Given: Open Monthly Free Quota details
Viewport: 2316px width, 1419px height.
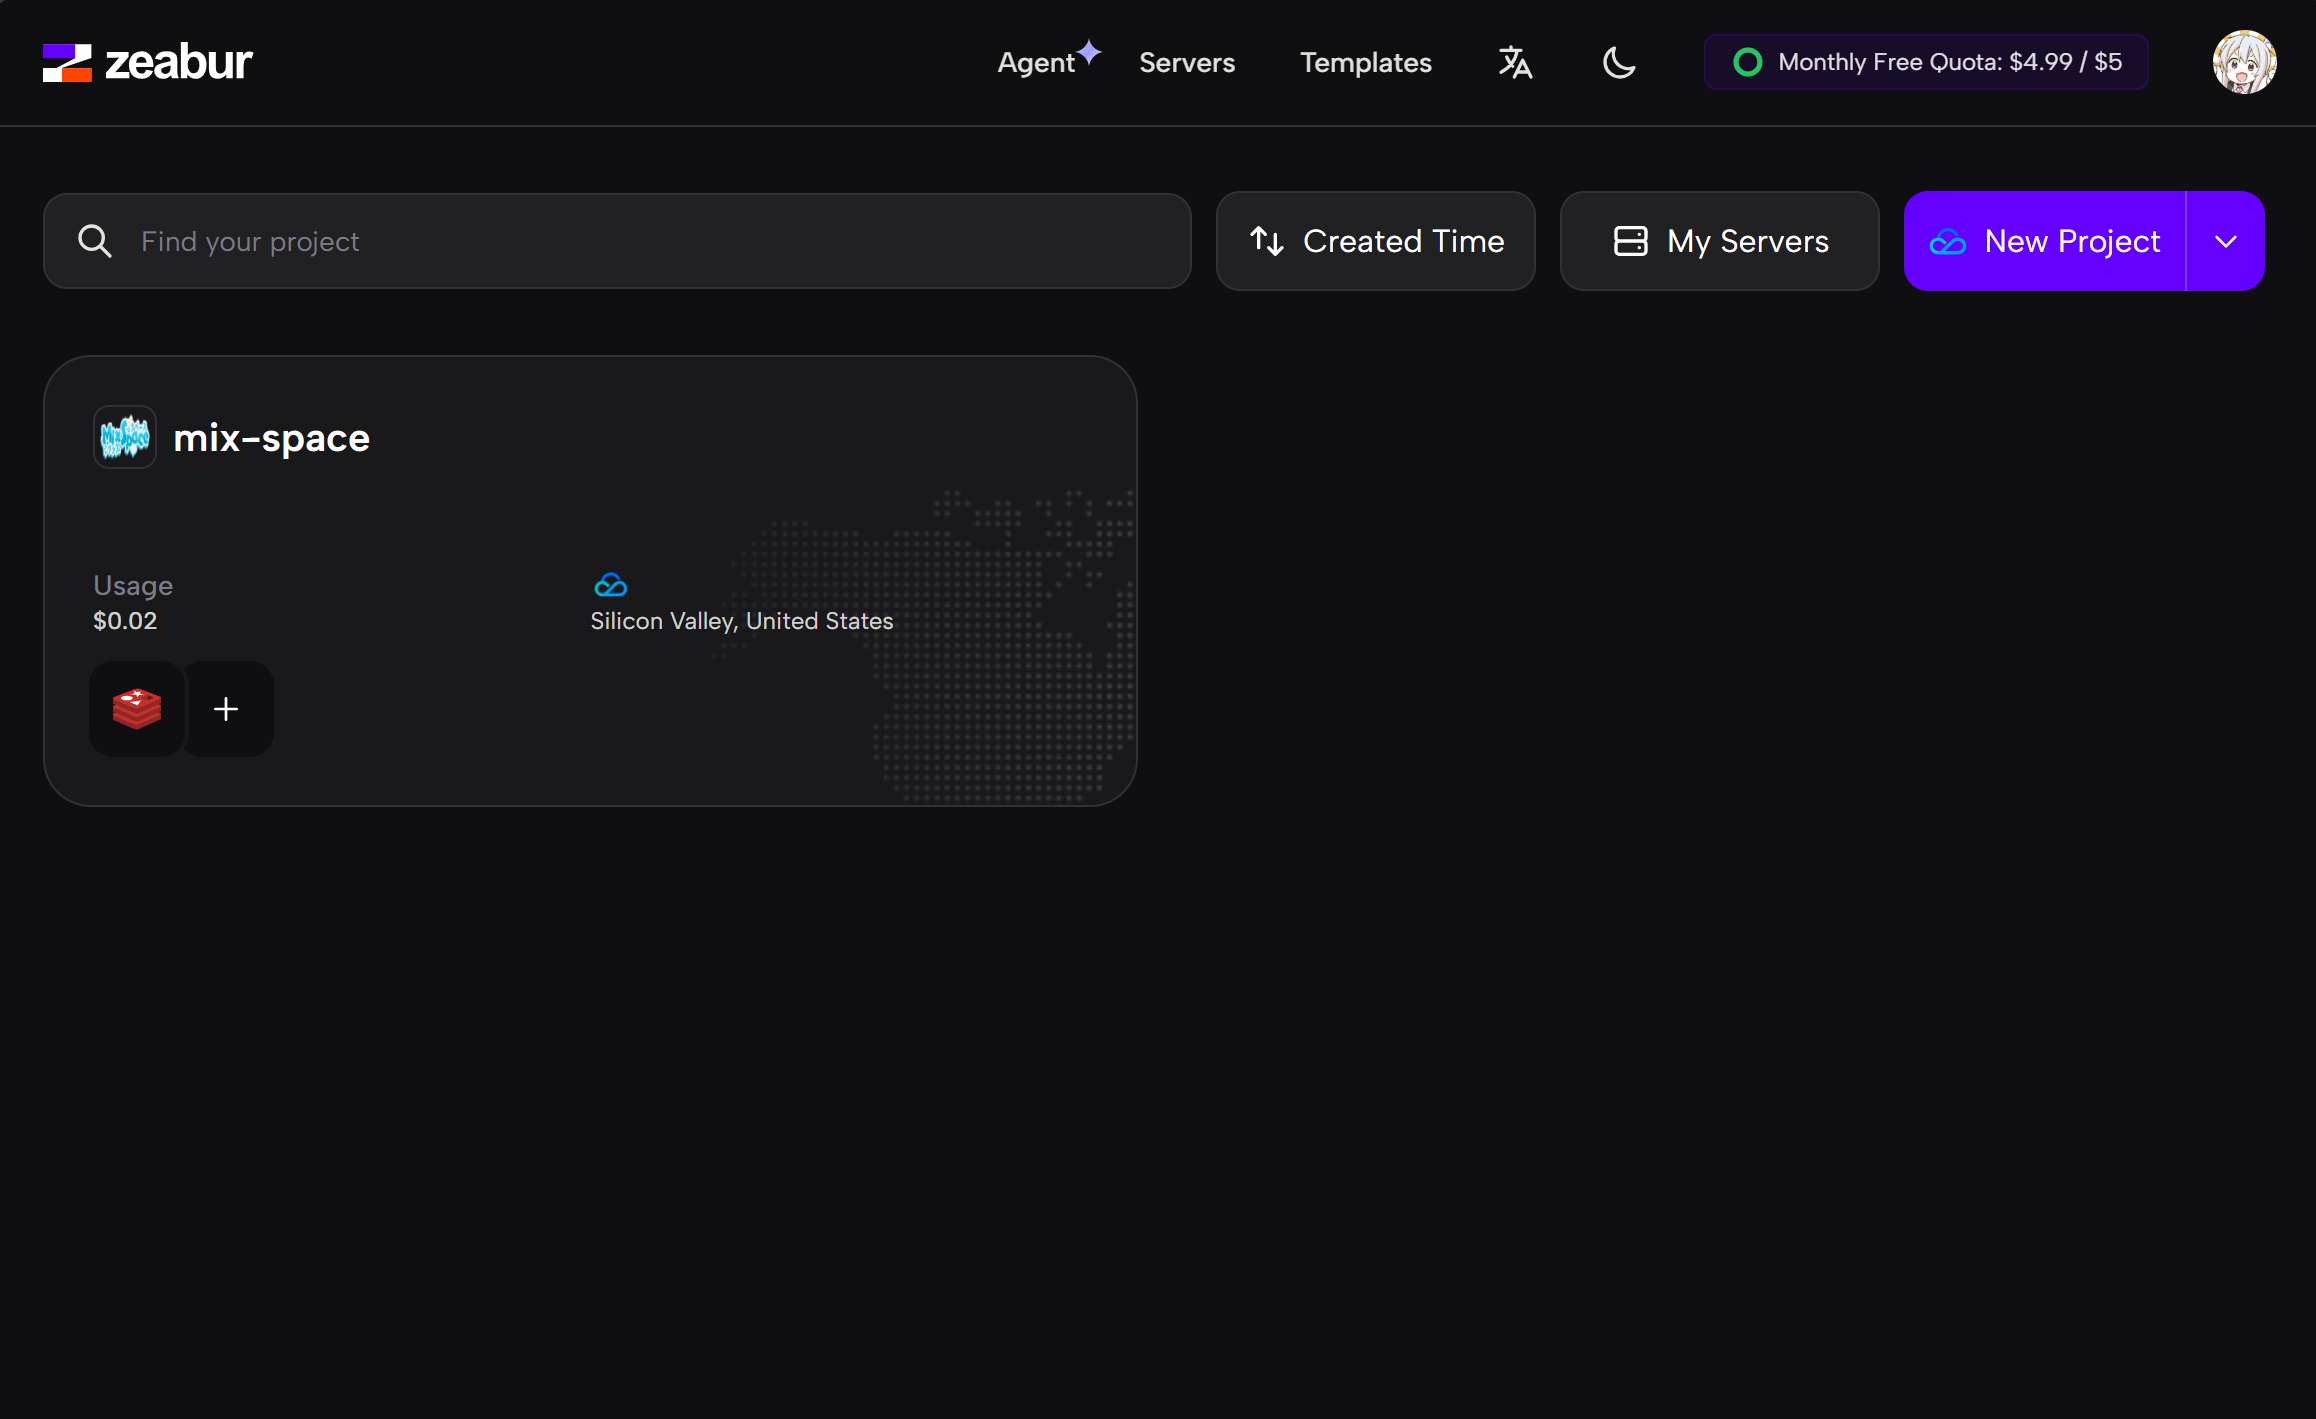Looking at the screenshot, I should (1926, 62).
